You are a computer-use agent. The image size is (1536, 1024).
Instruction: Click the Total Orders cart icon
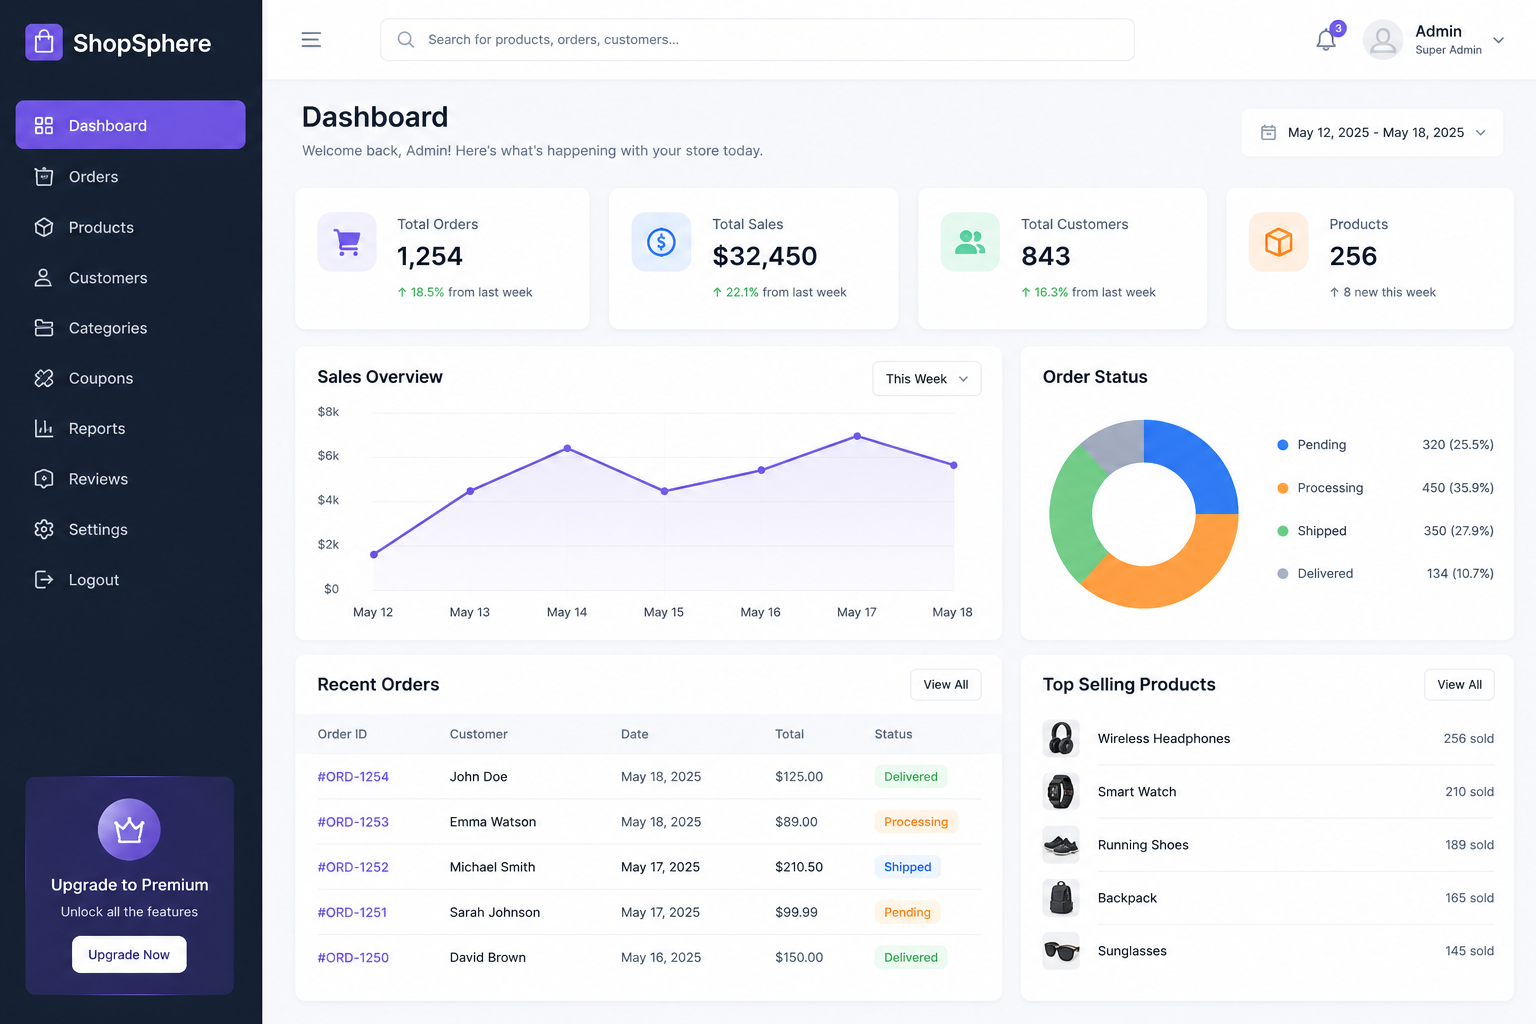[347, 242]
